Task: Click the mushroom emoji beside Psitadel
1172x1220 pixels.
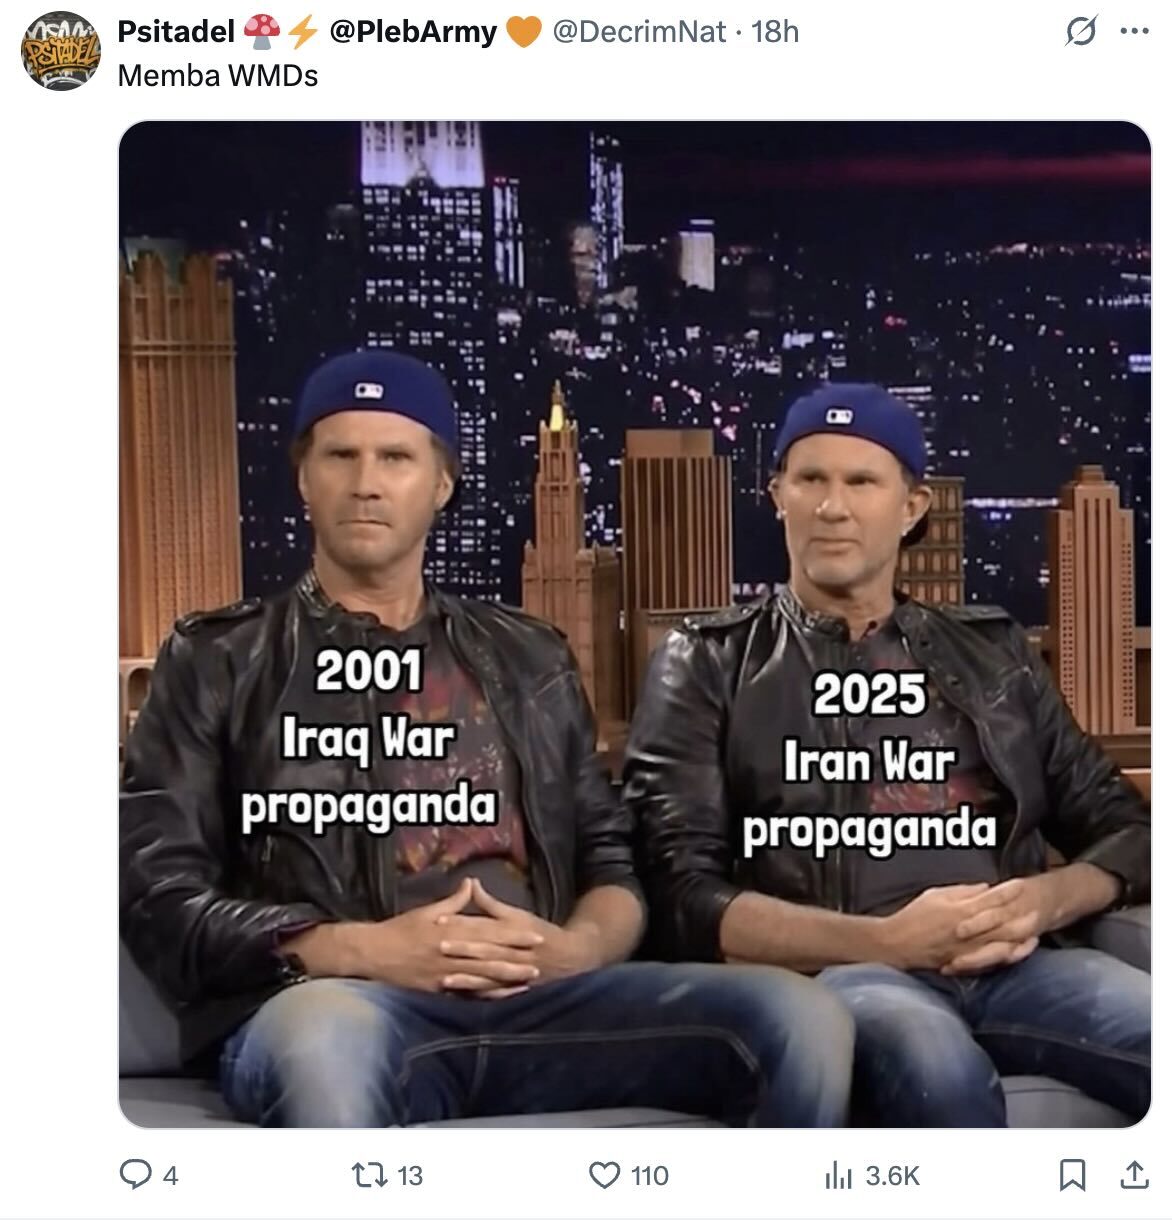Action: click(x=262, y=32)
